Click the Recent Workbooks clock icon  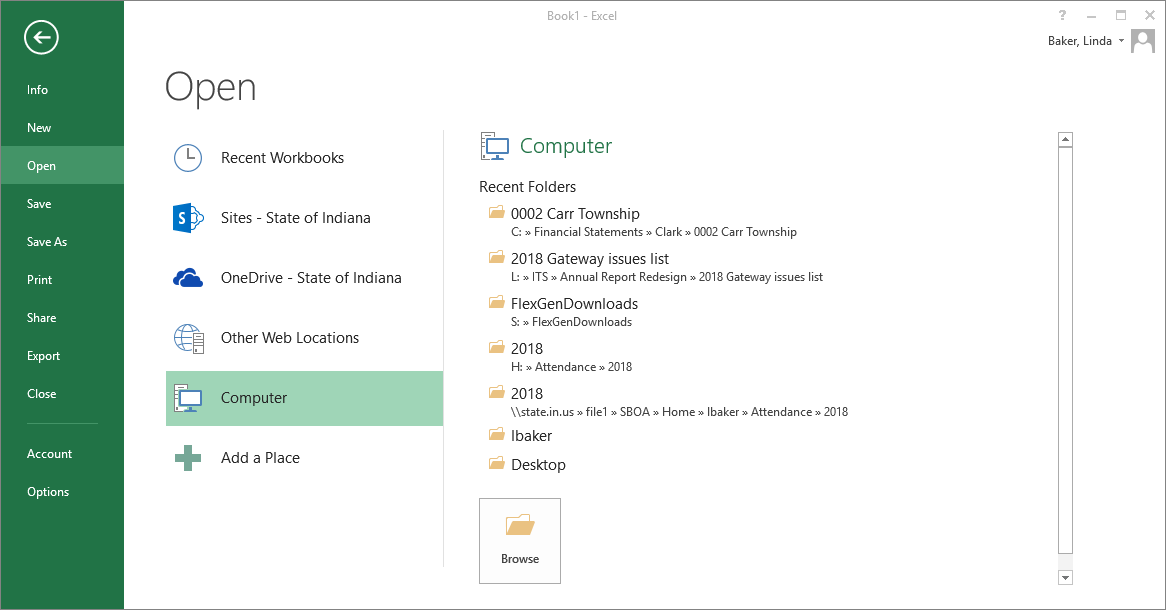[x=187, y=158]
